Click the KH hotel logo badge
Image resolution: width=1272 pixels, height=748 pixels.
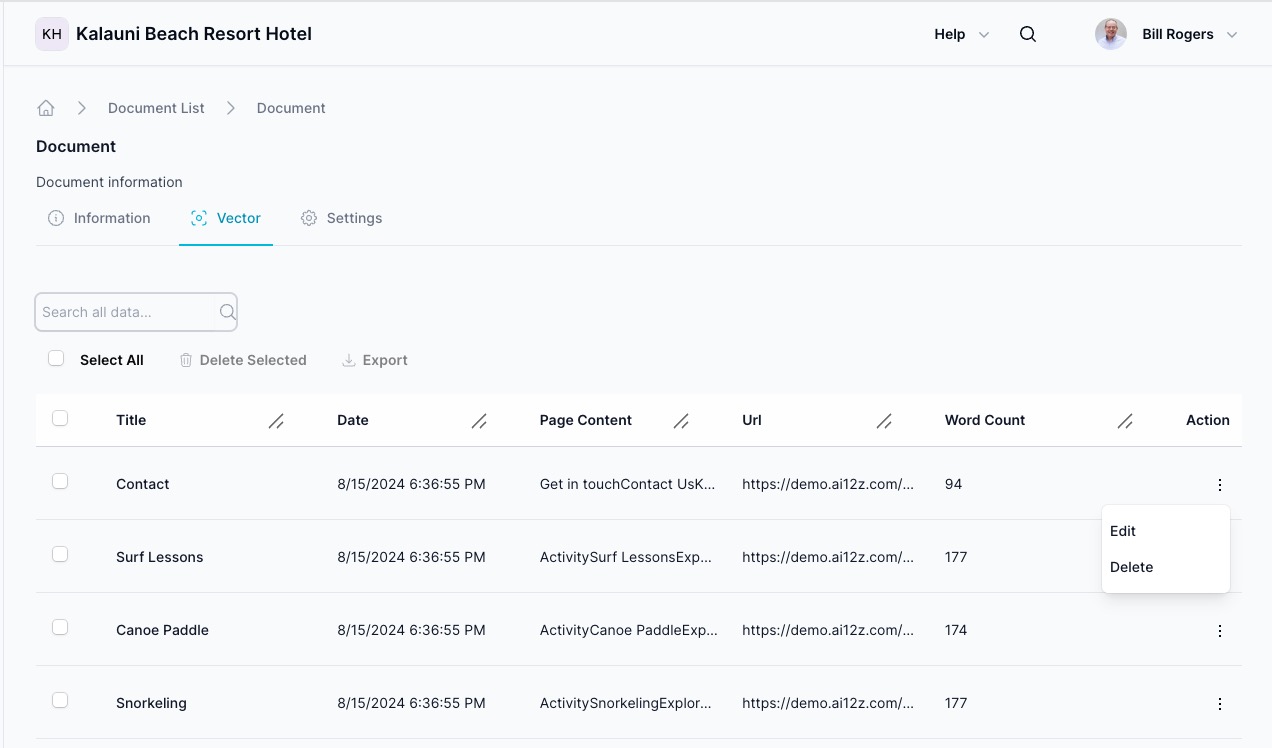[x=52, y=34]
